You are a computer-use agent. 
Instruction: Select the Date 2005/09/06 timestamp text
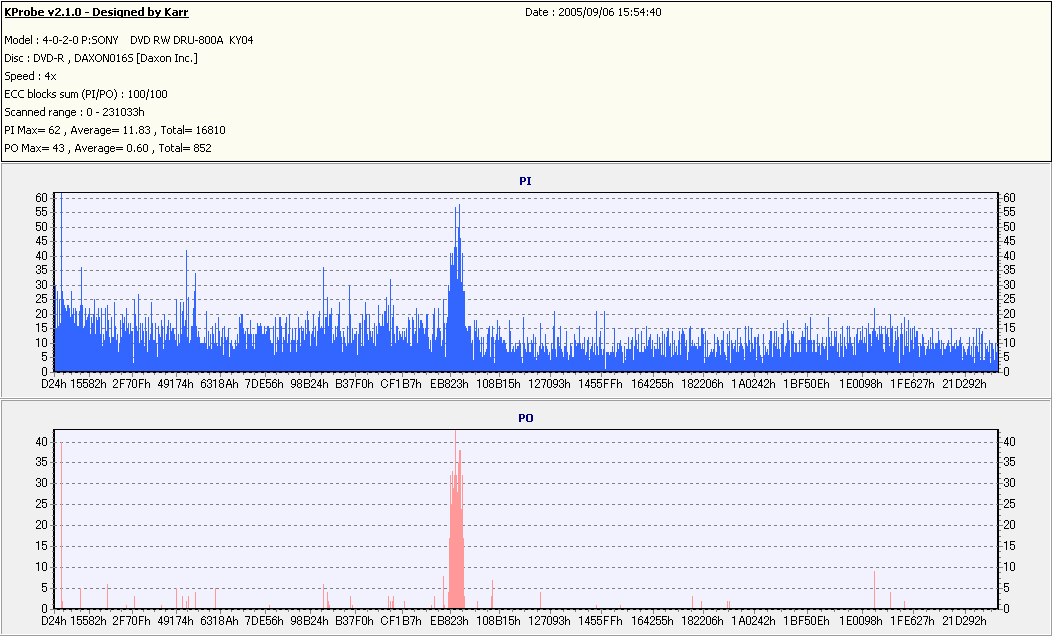[593, 12]
